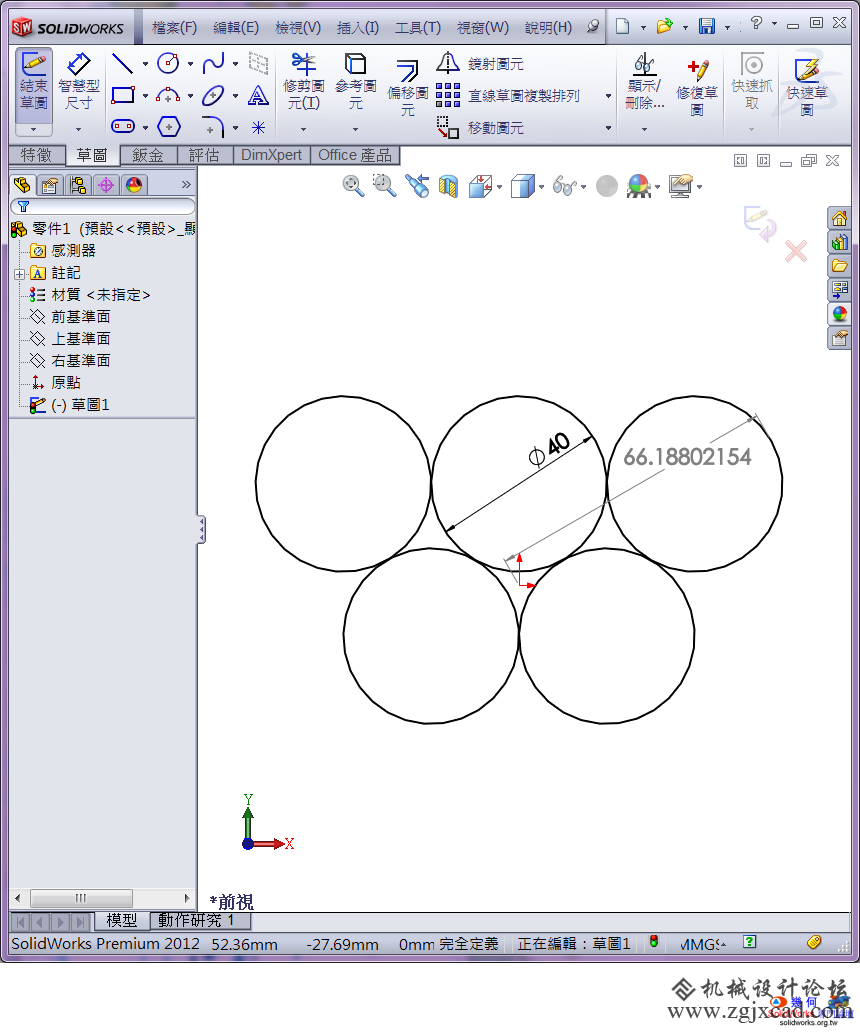This screenshot has width=860, height=1032.
Task: Select the Point sketch tool
Action: (259, 127)
